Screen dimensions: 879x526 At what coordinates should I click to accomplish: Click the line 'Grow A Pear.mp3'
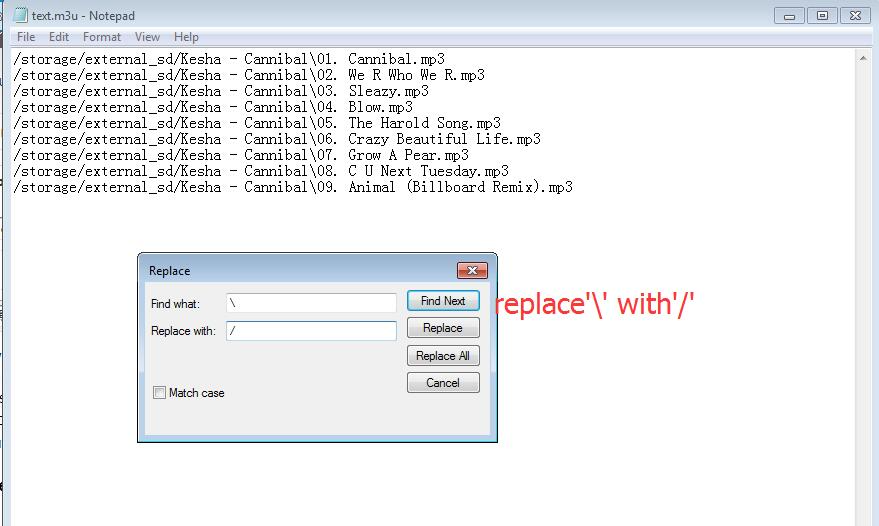tap(241, 155)
